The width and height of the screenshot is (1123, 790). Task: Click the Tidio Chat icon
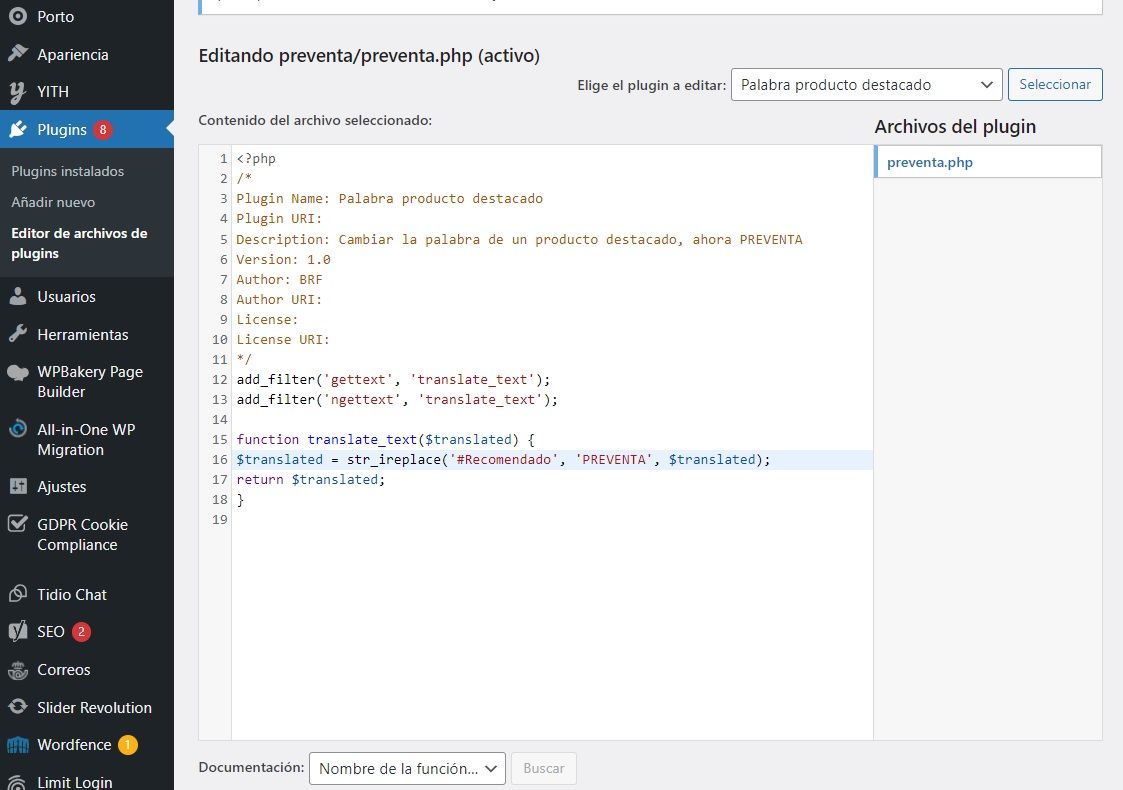tap(18, 595)
